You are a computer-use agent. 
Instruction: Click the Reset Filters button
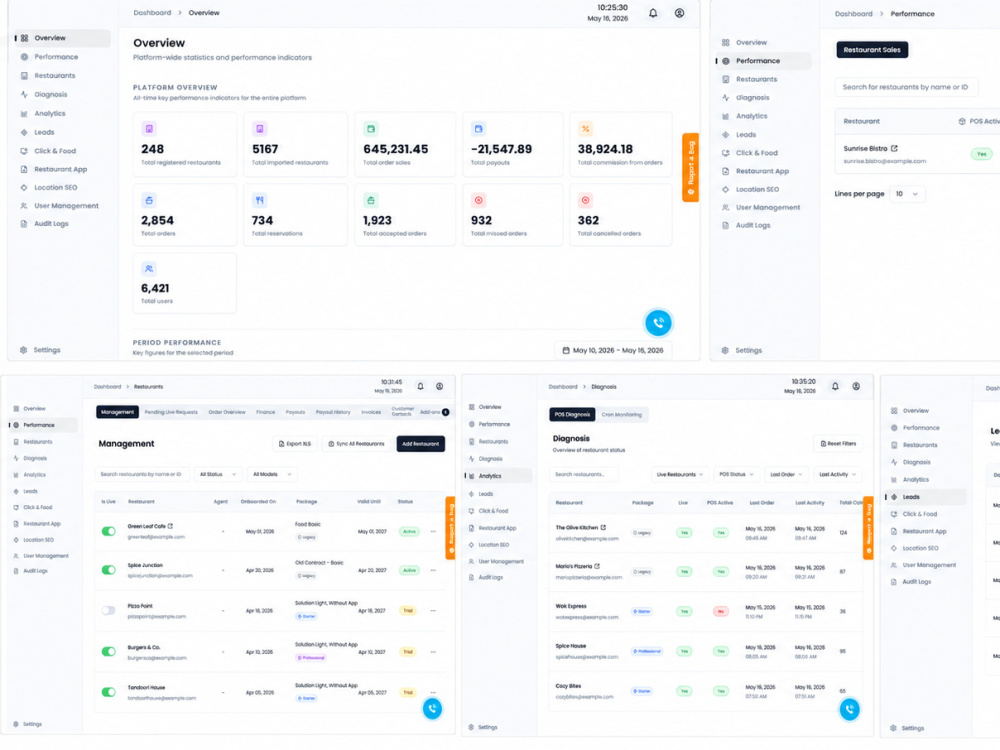[838, 443]
